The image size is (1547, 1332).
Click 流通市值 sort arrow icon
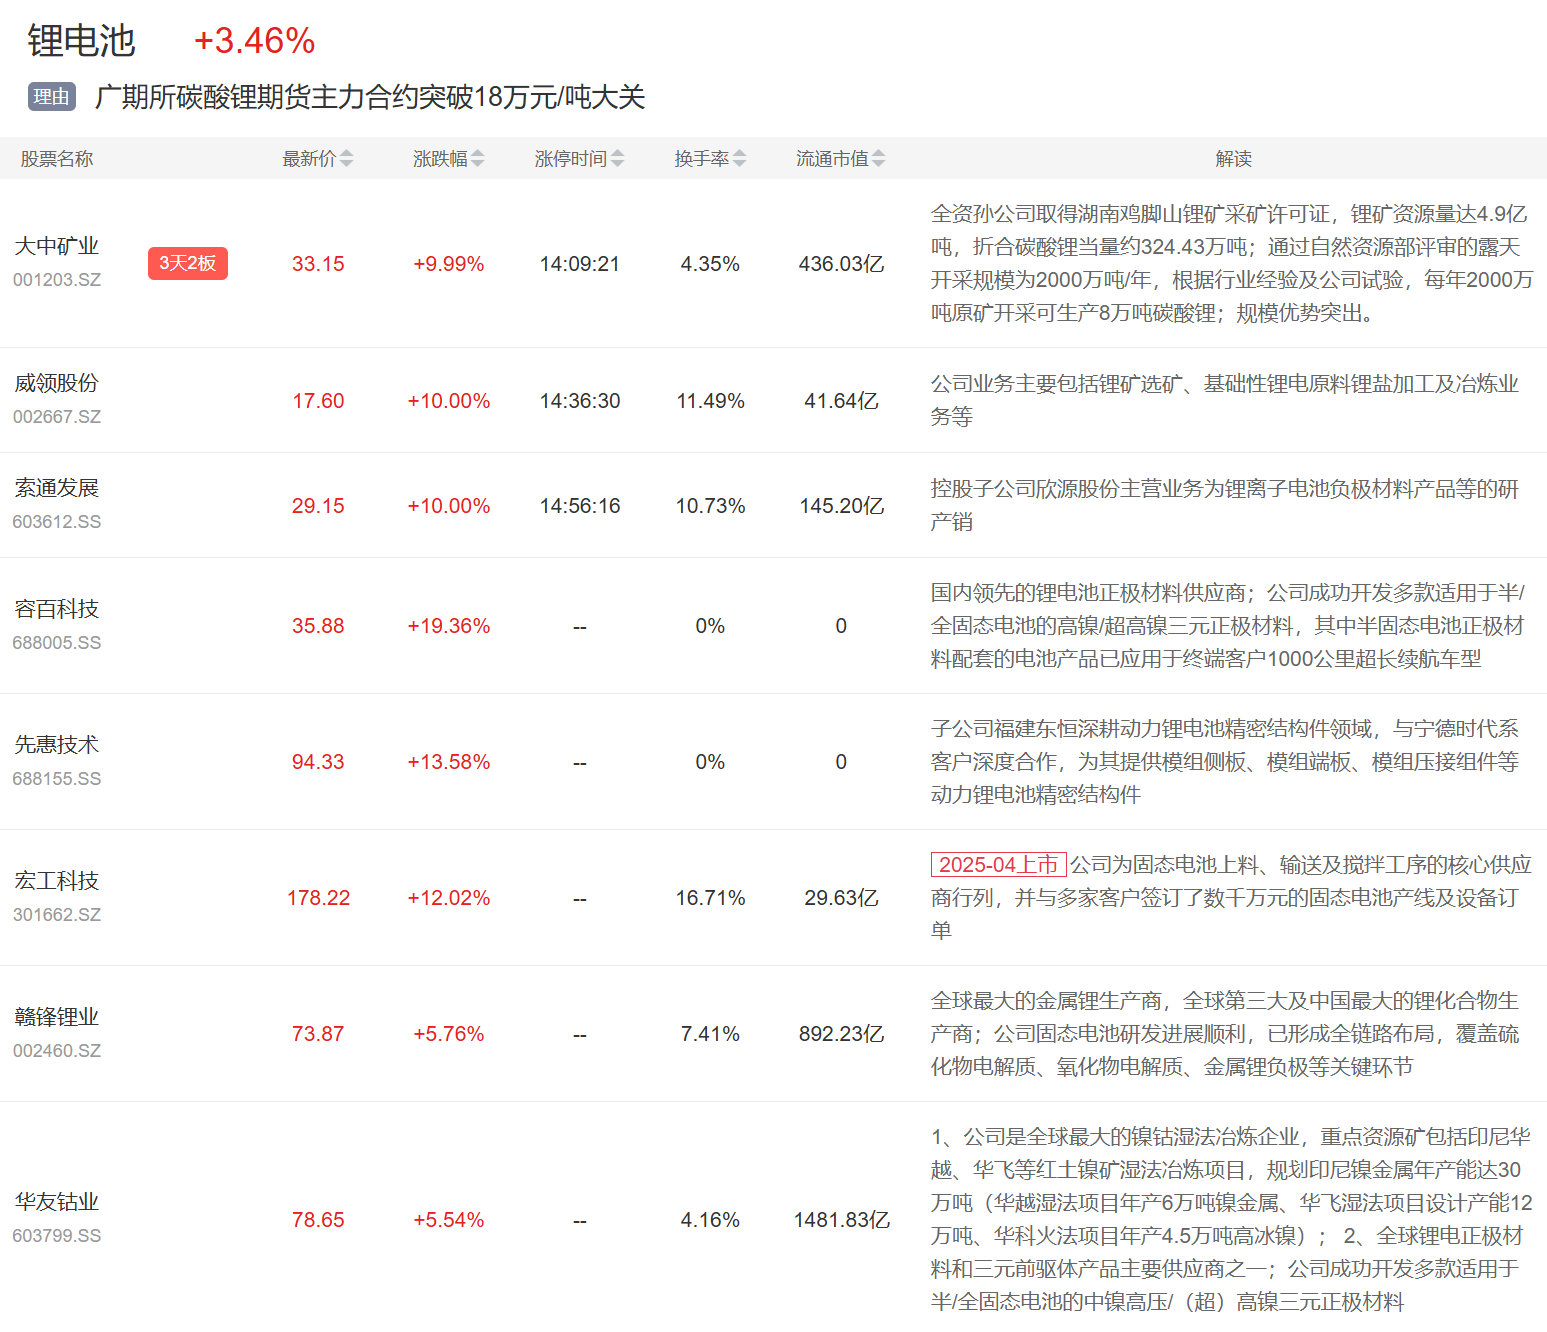[878, 159]
